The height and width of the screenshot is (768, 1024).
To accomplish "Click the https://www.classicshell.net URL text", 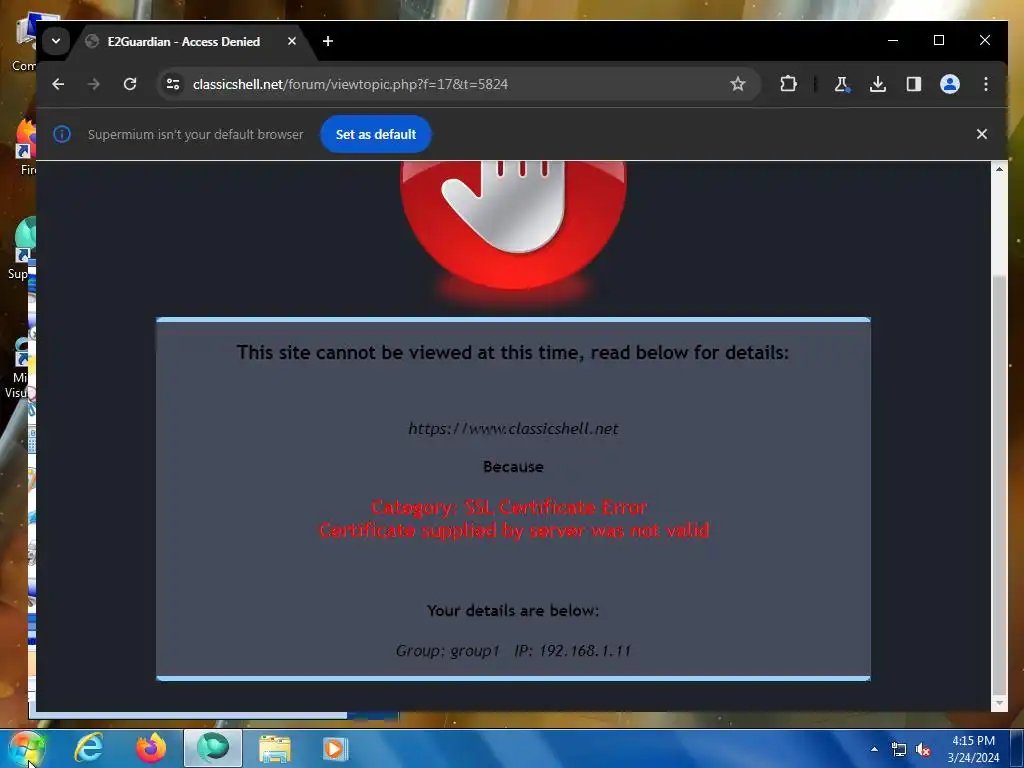I will (513, 429).
